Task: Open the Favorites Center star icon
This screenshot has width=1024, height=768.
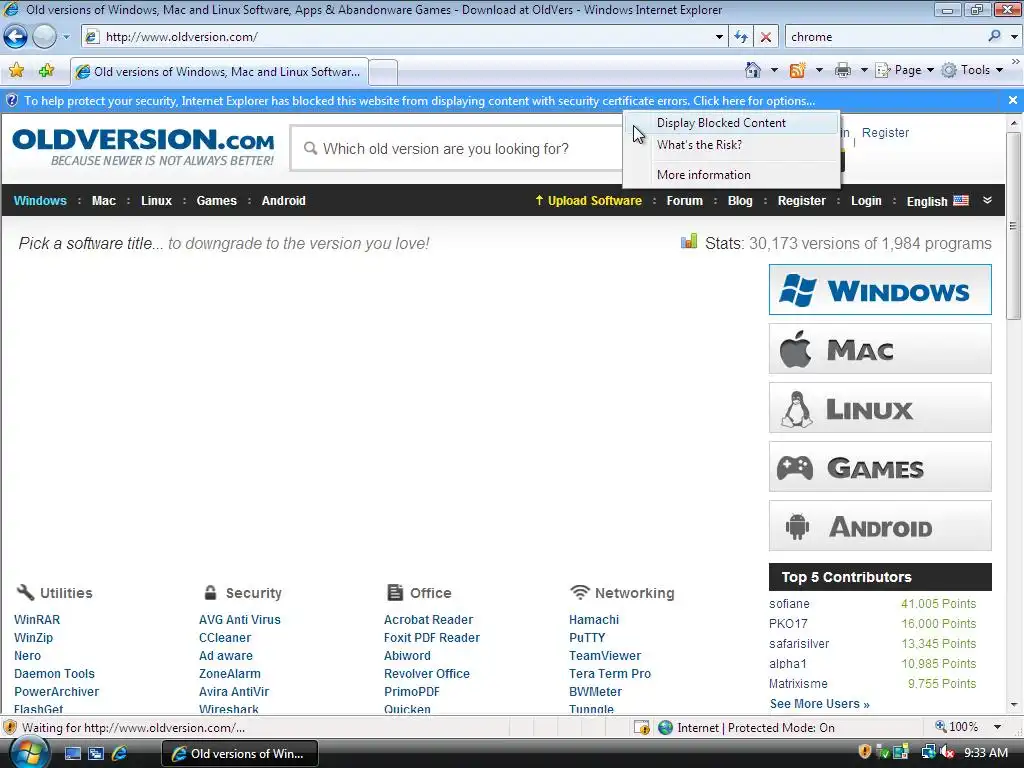Action: click(x=16, y=71)
